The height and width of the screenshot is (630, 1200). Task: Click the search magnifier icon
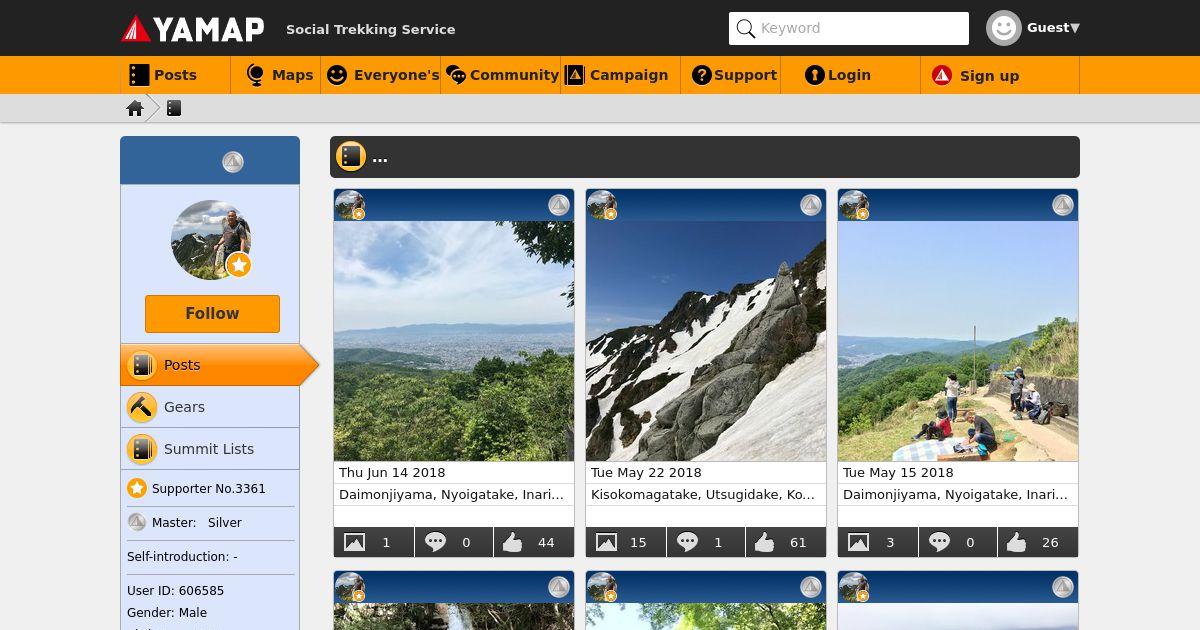click(745, 29)
